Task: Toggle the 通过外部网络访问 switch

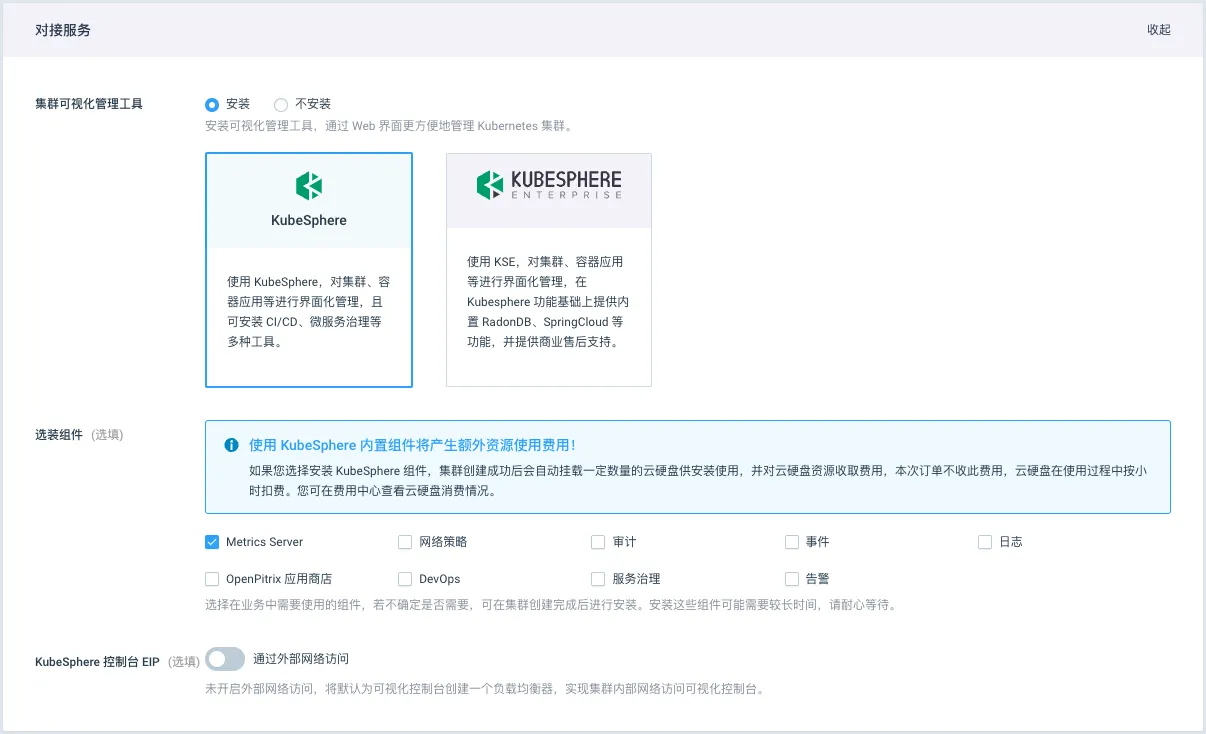Action: 225,659
